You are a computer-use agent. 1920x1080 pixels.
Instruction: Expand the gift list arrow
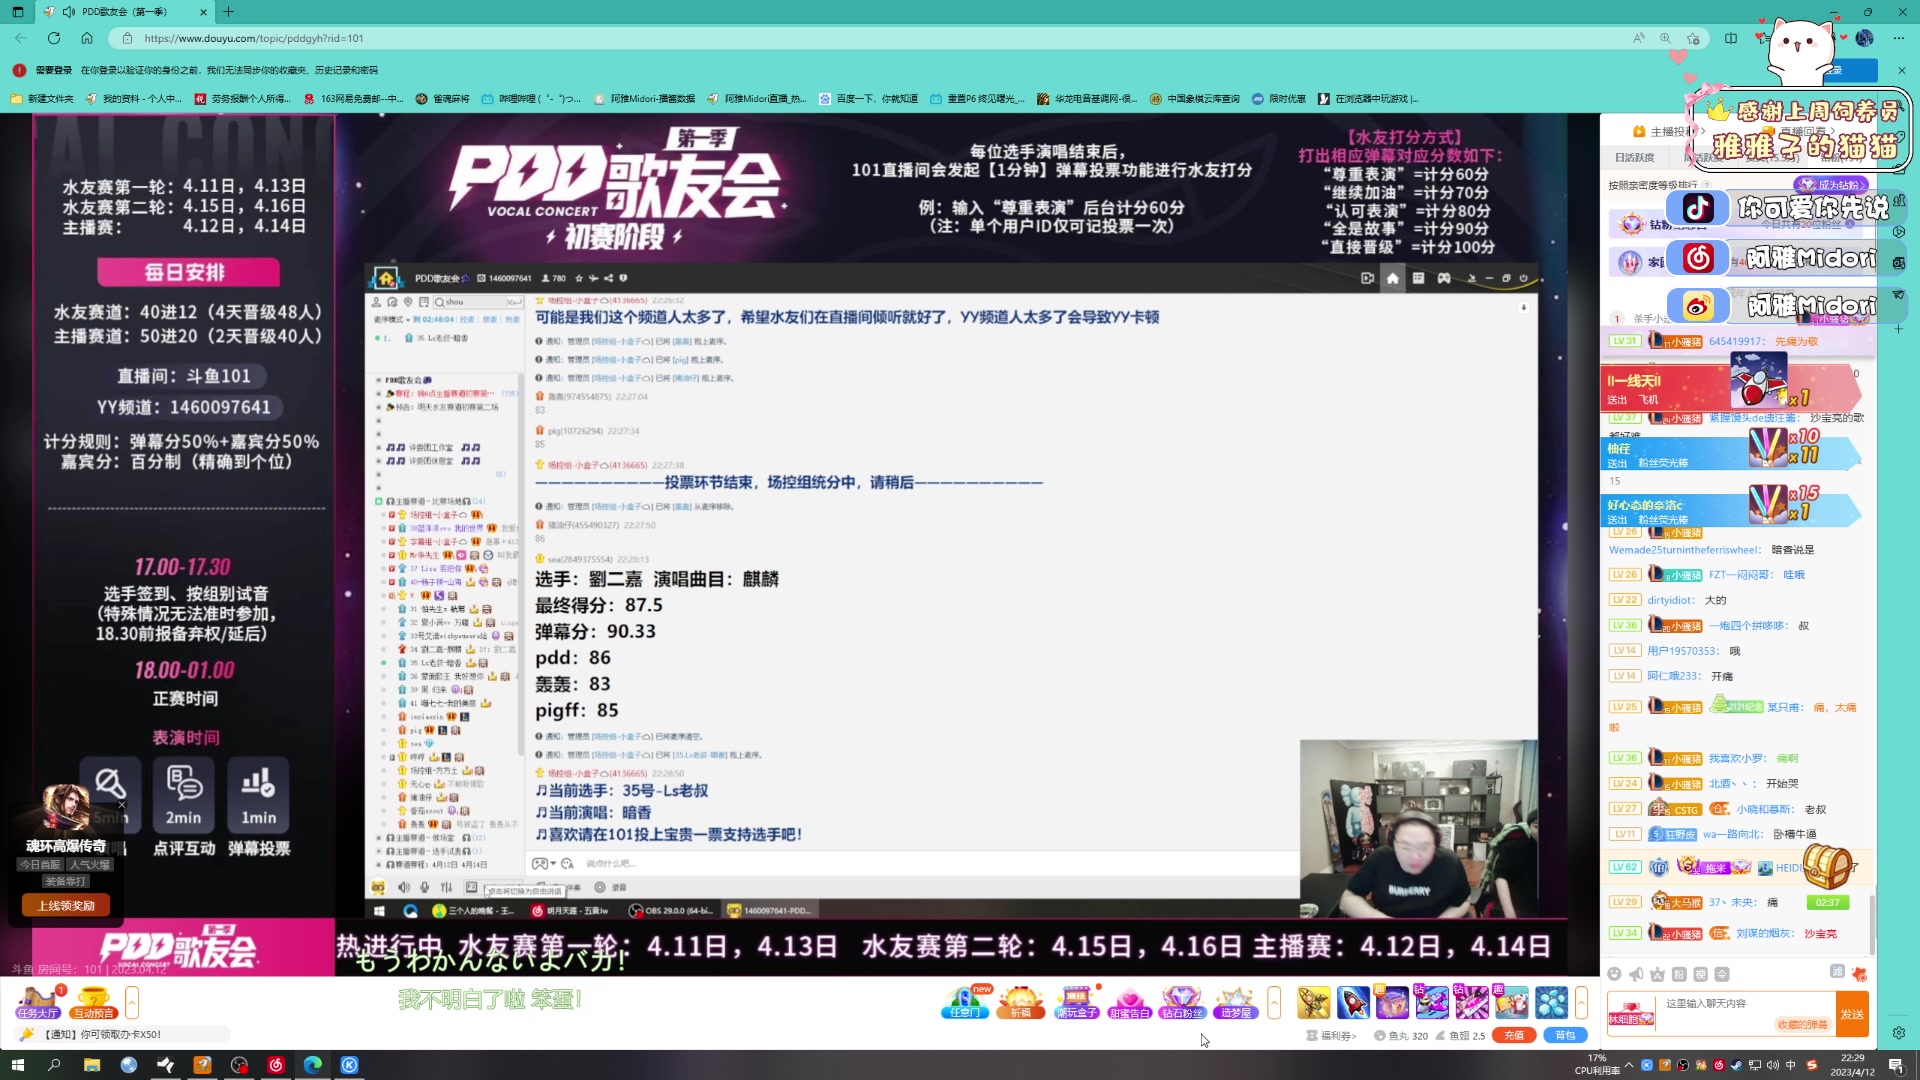pyautogui.click(x=1581, y=1001)
